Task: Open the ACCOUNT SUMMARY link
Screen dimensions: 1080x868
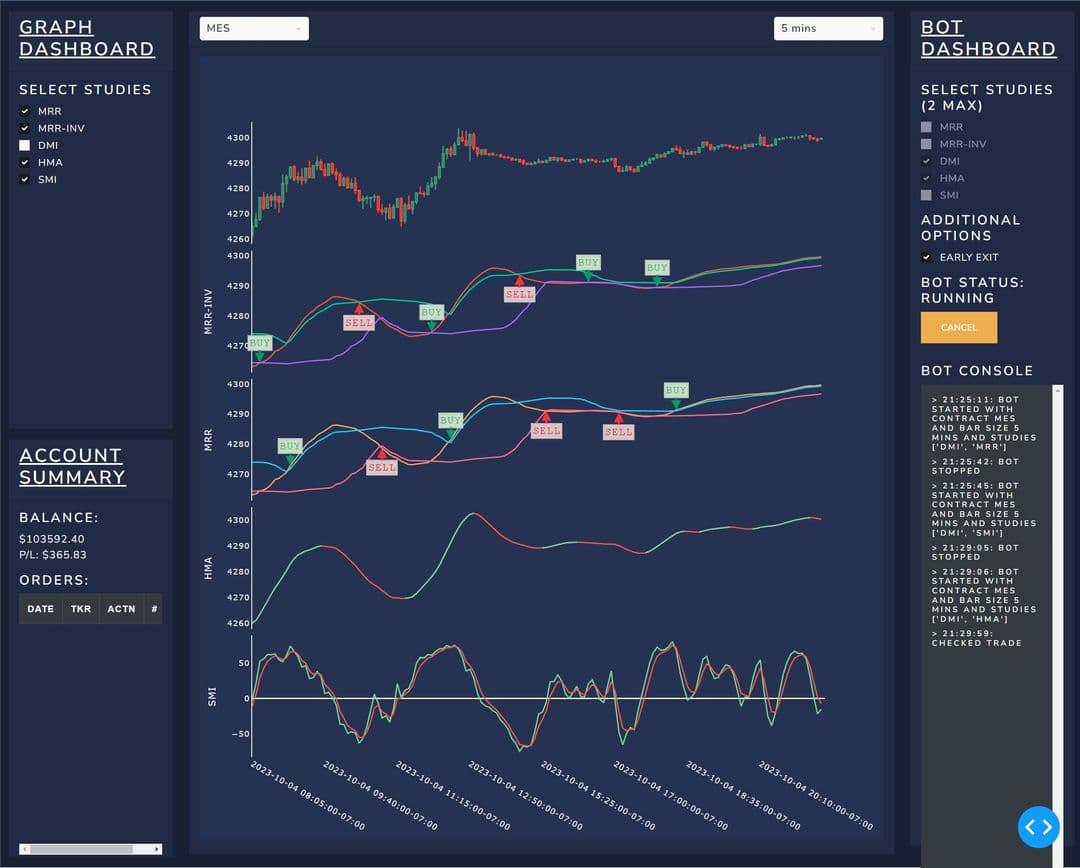Action: click(x=72, y=466)
